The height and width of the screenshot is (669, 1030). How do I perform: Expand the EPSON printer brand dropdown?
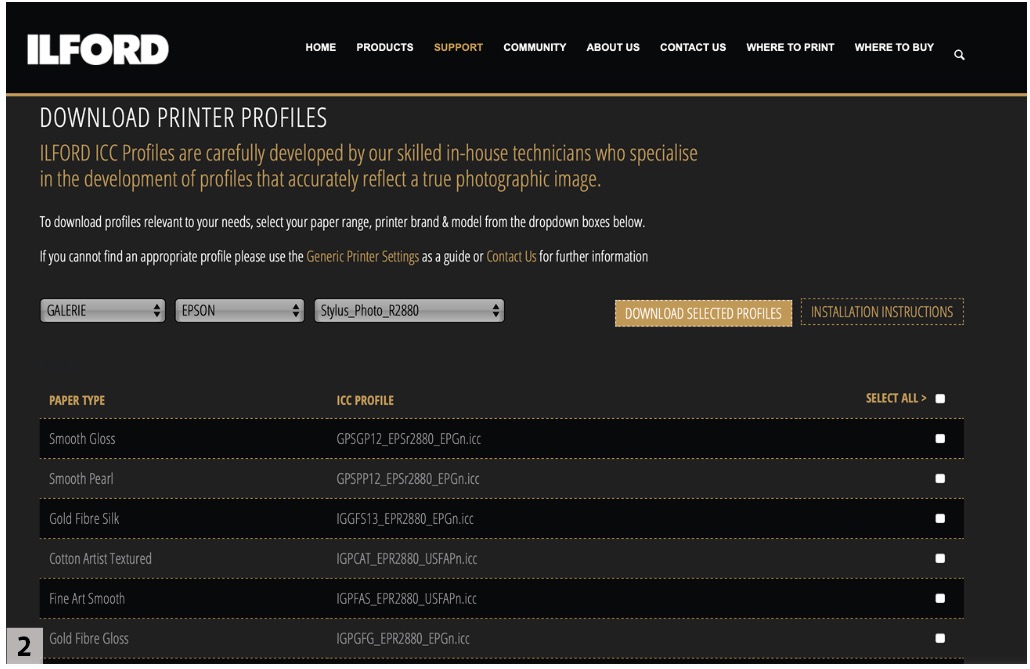pos(239,311)
